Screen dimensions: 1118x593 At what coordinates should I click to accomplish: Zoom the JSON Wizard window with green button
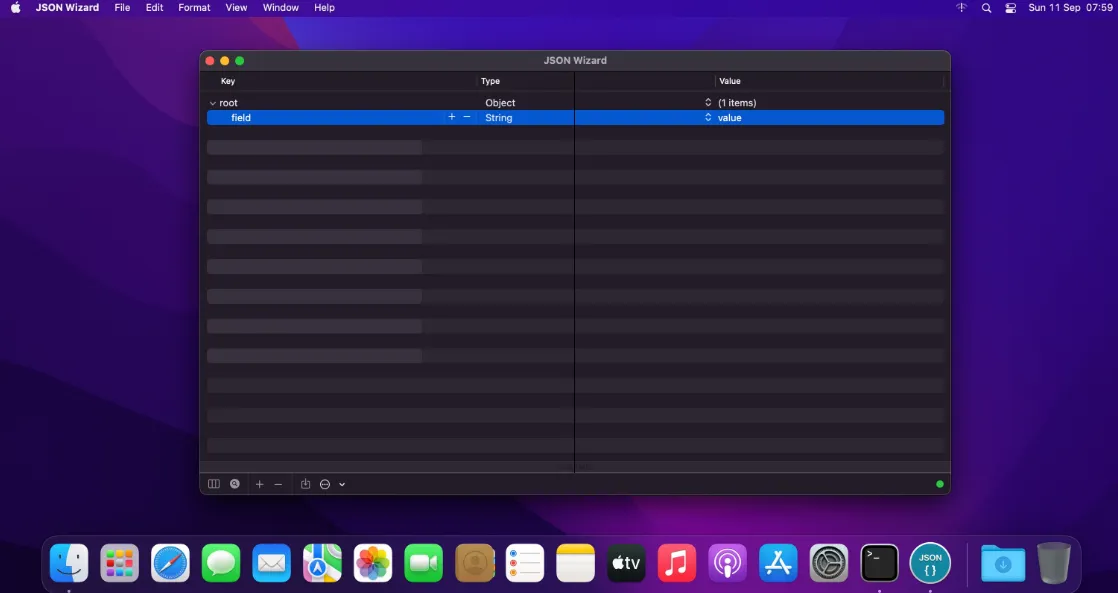(x=240, y=61)
